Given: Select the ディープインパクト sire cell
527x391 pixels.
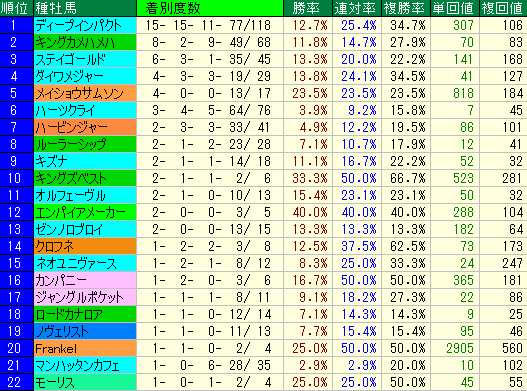Looking at the screenshot, I should (85, 25).
